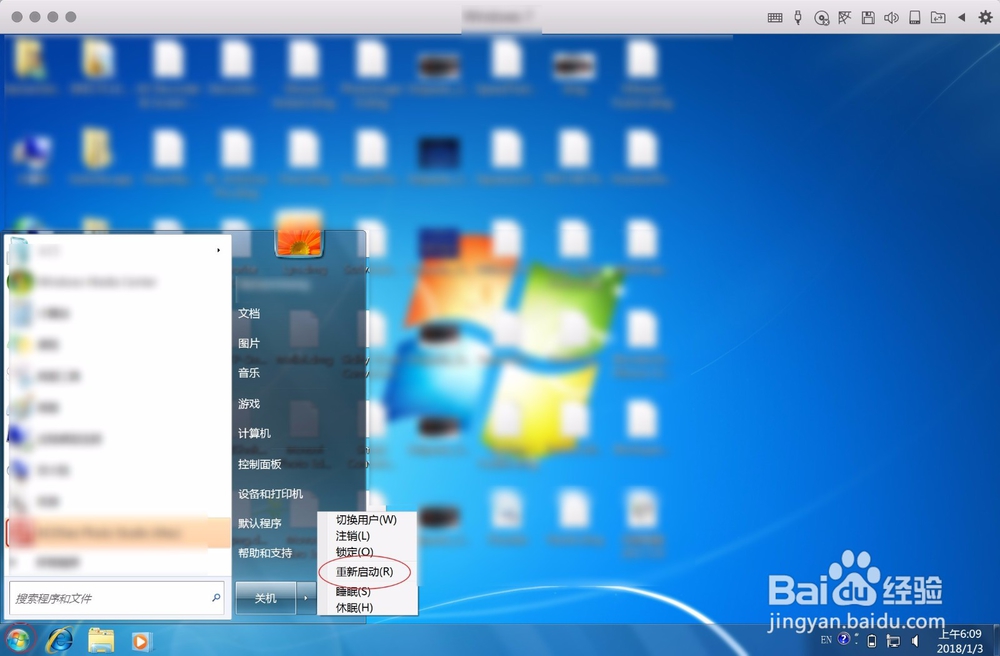
Task: Open 默认程序 in the Start menu
Action: point(260,523)
